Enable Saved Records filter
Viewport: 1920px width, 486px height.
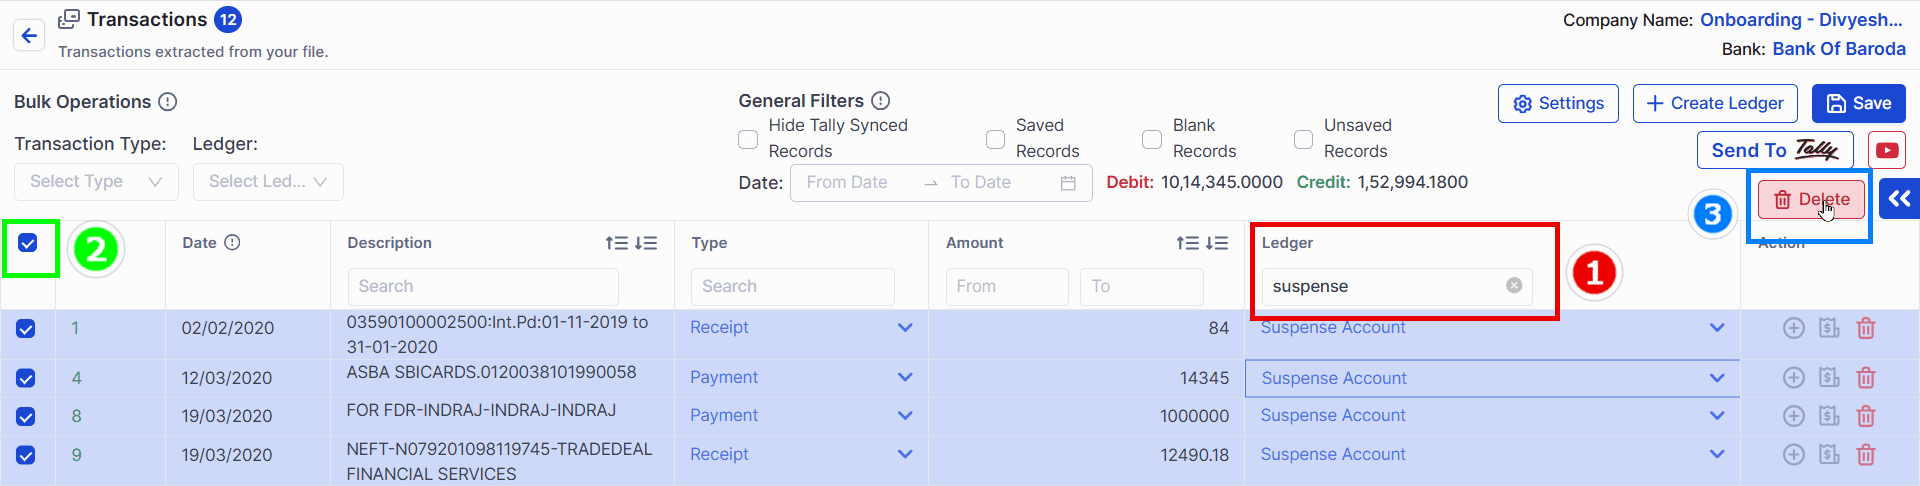(x=995, y=139)
